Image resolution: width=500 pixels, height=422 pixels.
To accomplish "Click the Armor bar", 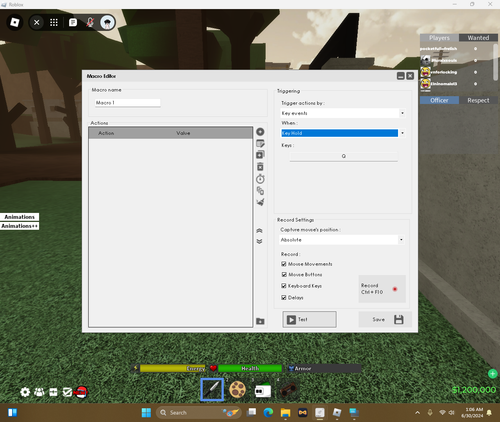I will coord(324,368).
